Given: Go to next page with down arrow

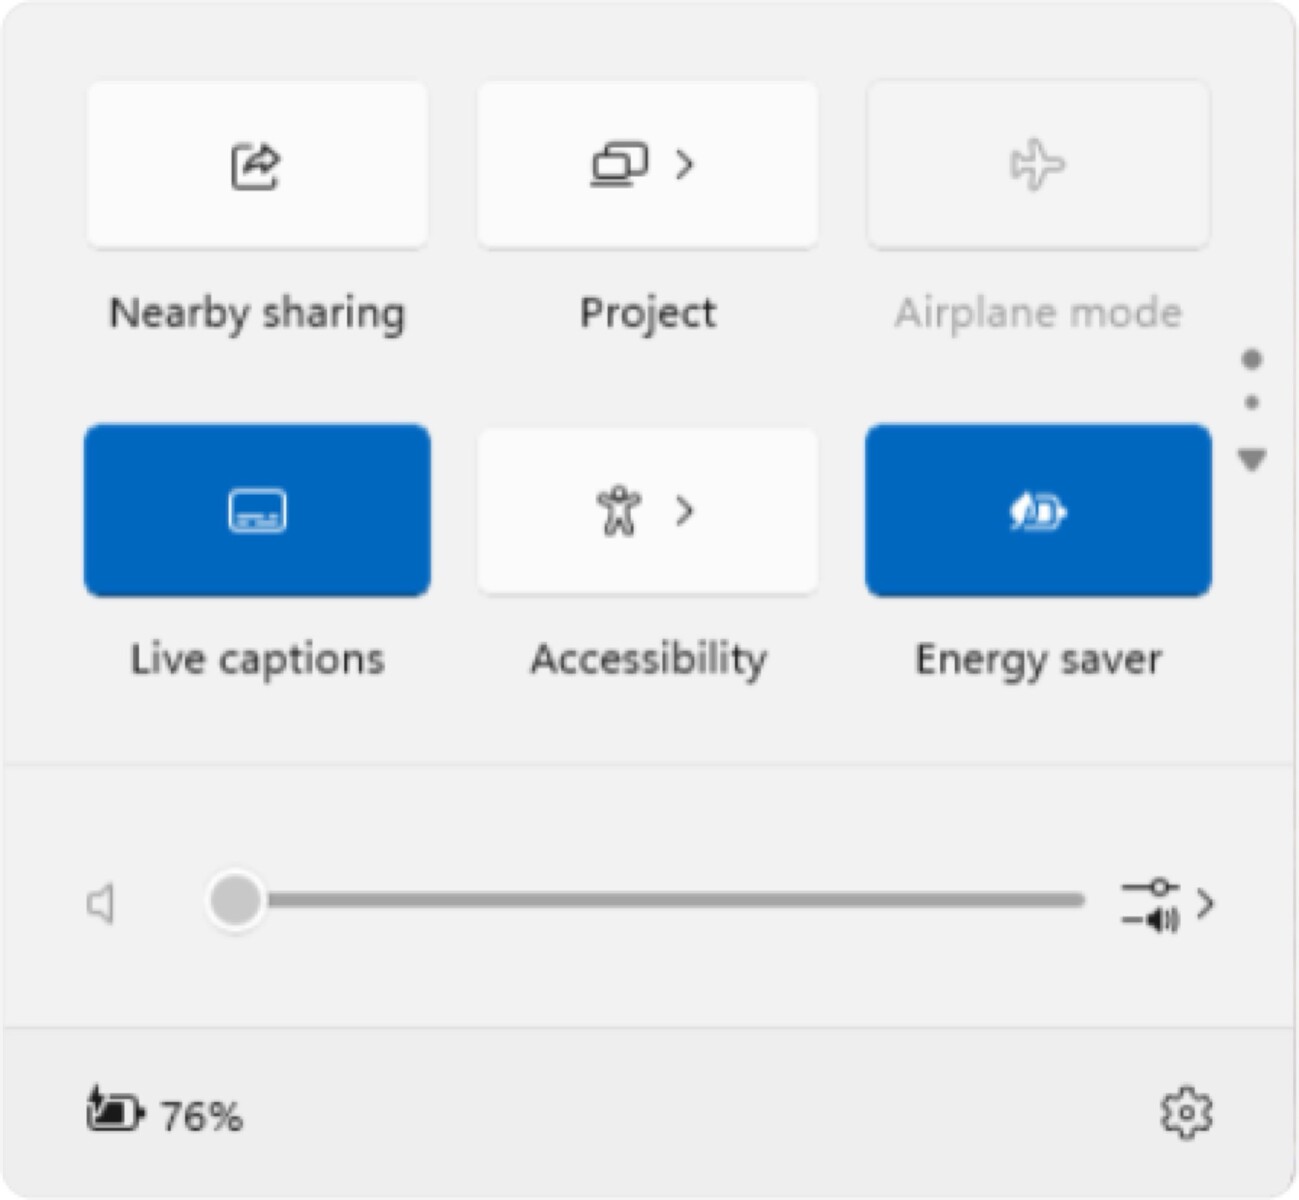Looking at the screenshot, I should (1251, 459).
